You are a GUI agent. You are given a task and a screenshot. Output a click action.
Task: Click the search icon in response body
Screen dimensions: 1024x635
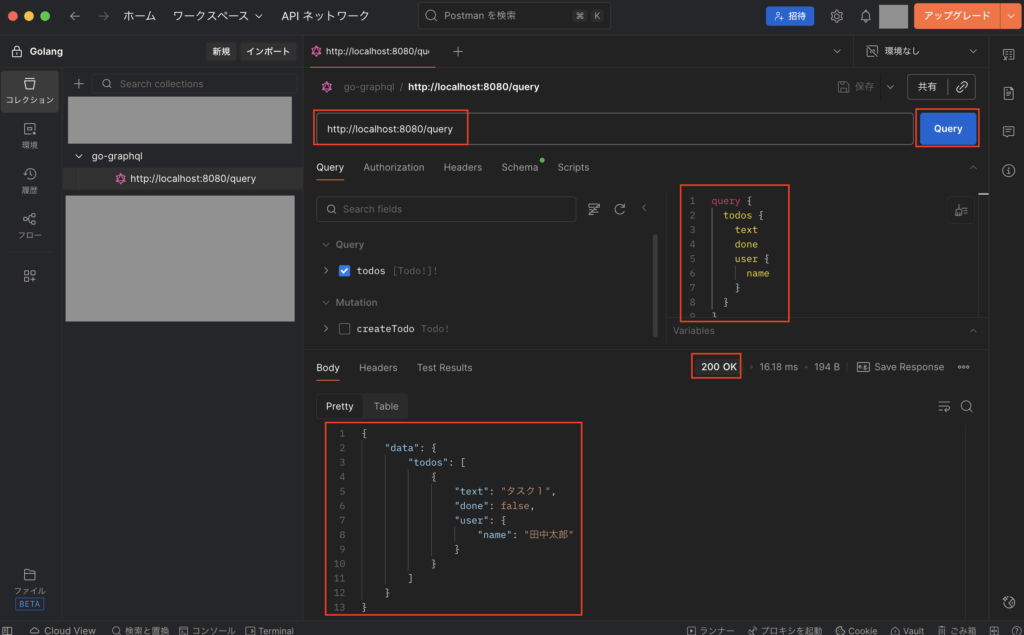tap(966, 406)
